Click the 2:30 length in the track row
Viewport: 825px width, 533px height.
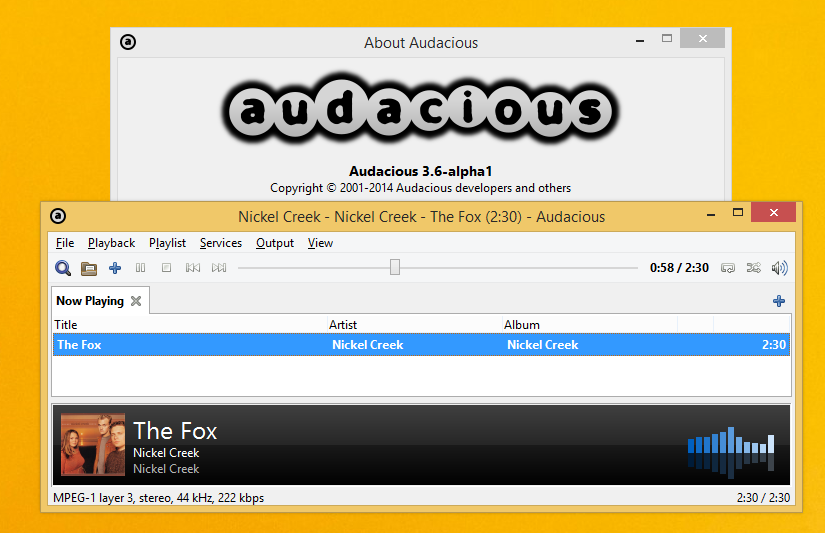click(774, 345)
